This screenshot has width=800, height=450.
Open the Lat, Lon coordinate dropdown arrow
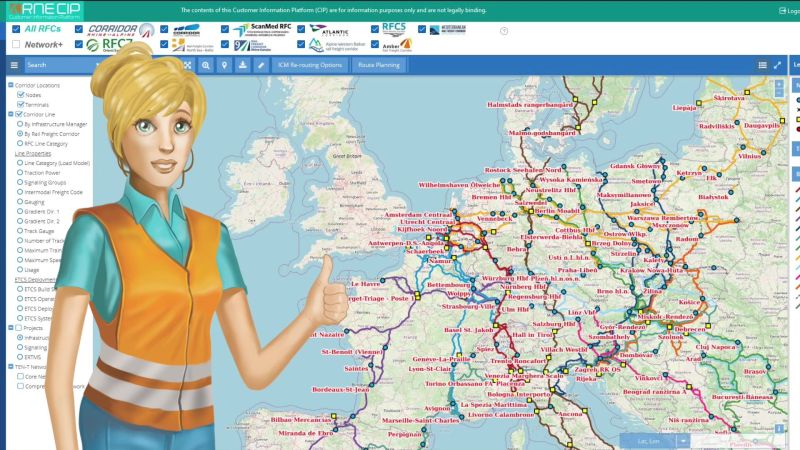click(x=683, y=440)
